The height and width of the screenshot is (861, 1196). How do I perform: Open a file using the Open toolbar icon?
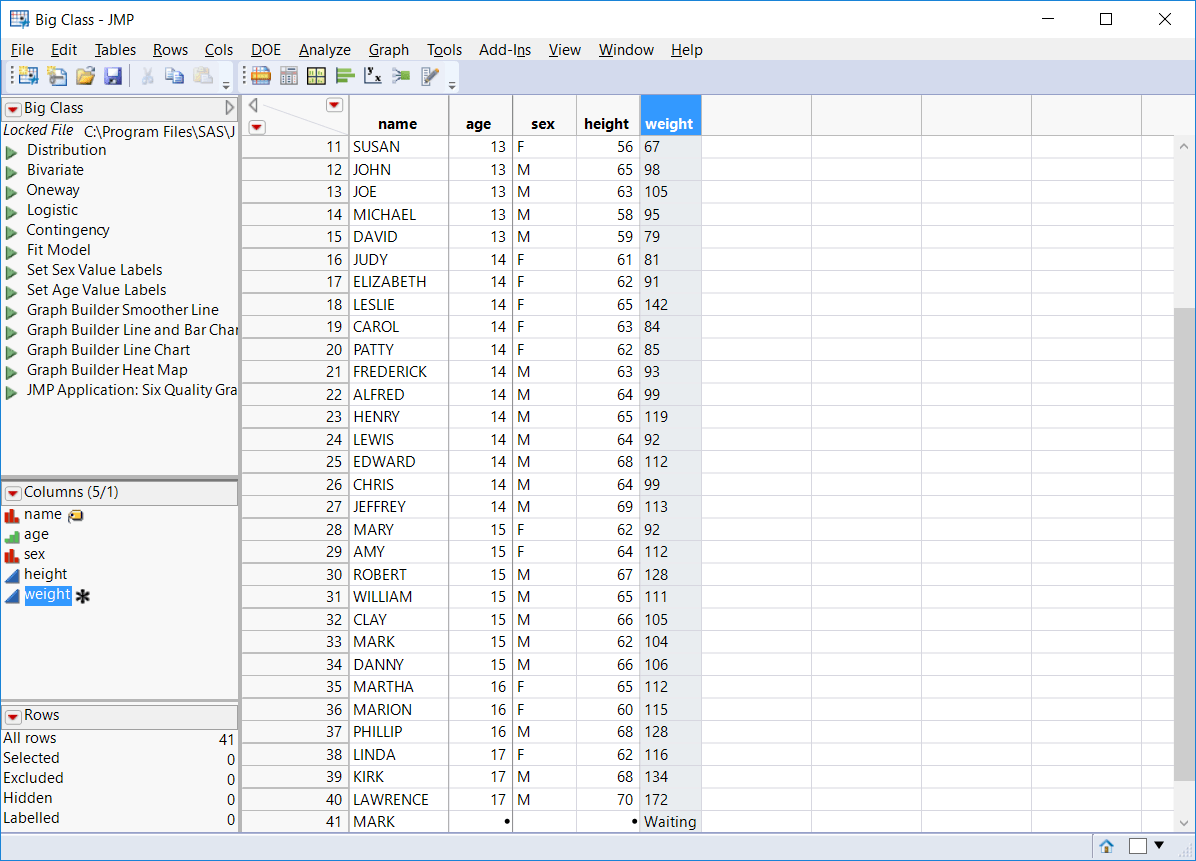[x=85, y=76]
